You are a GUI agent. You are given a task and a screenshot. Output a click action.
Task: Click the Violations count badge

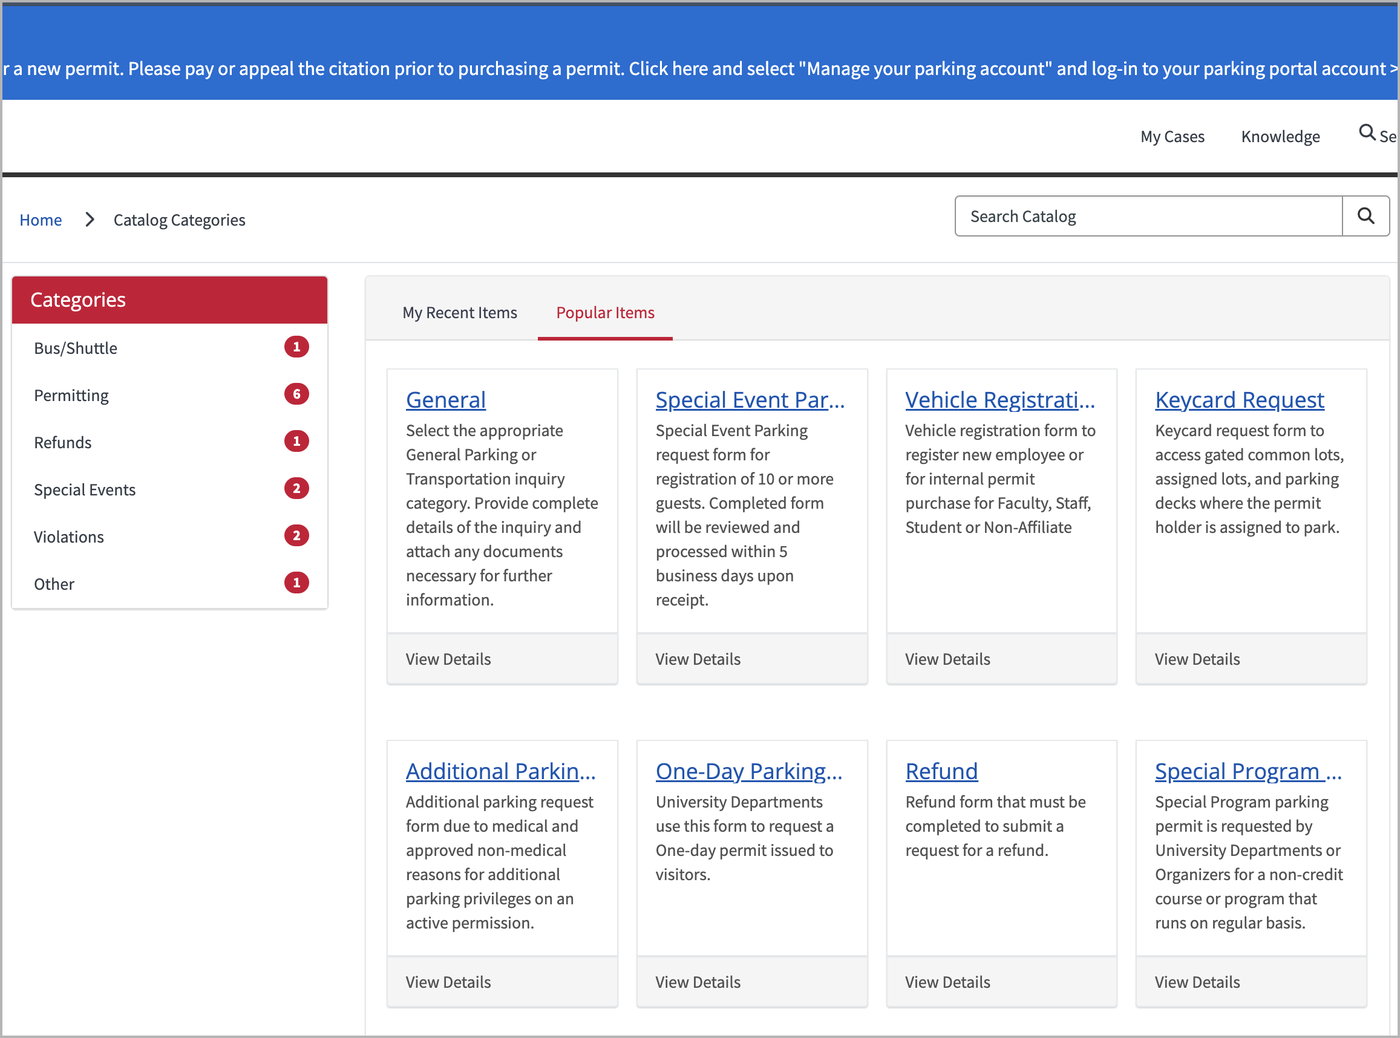tap(296, 535)
